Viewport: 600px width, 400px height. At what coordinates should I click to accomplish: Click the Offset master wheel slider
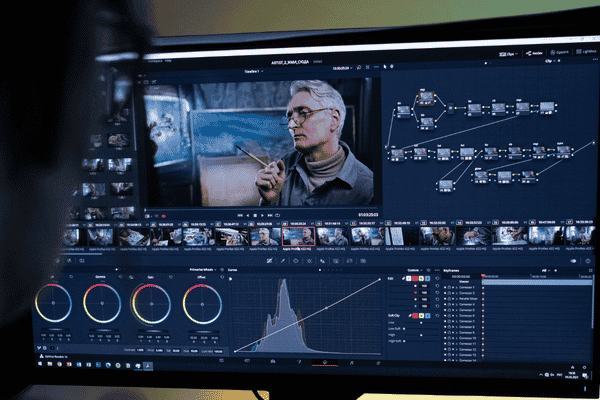click(203, 331)
